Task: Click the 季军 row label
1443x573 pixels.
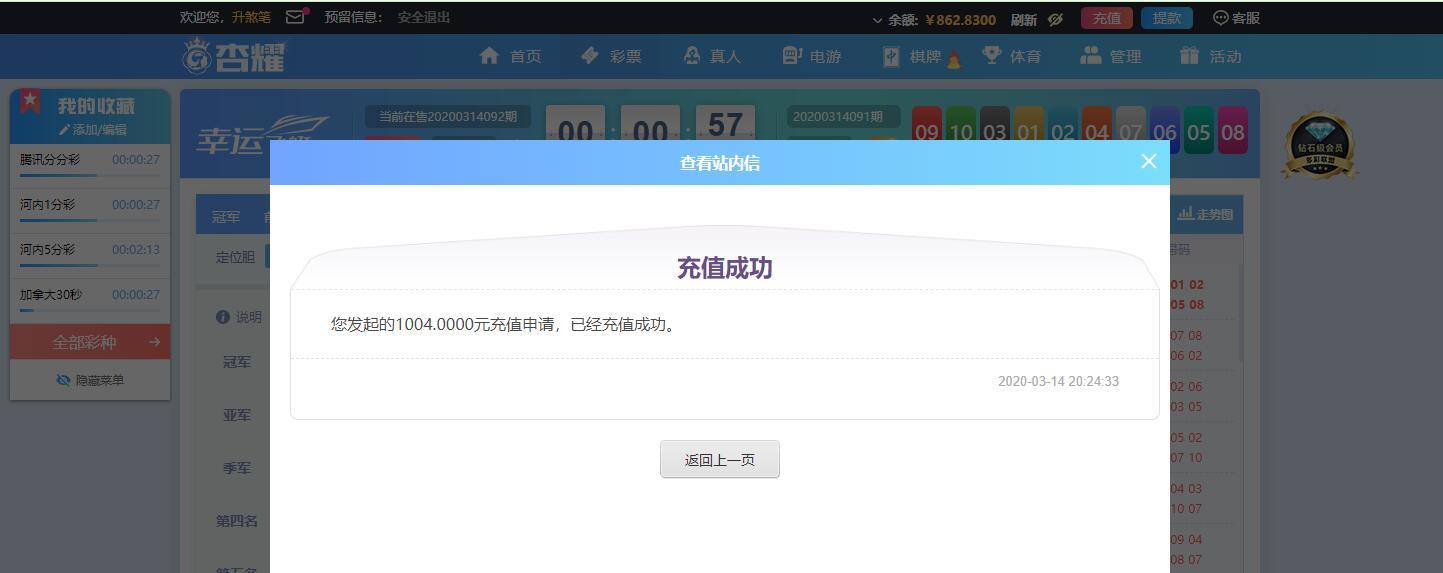Action: [237, 468]
